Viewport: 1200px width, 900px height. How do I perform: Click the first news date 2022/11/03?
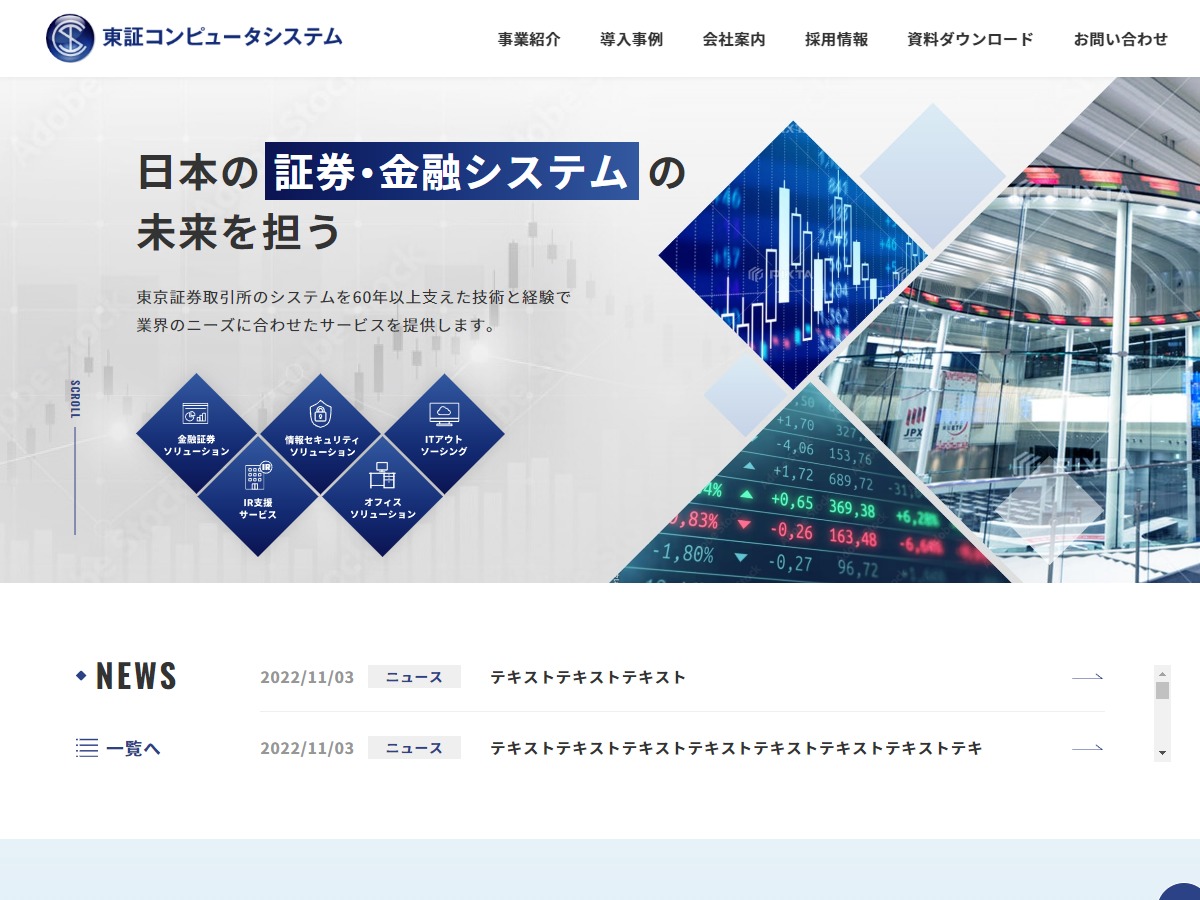pyautogui.click(x=307, y=677)
